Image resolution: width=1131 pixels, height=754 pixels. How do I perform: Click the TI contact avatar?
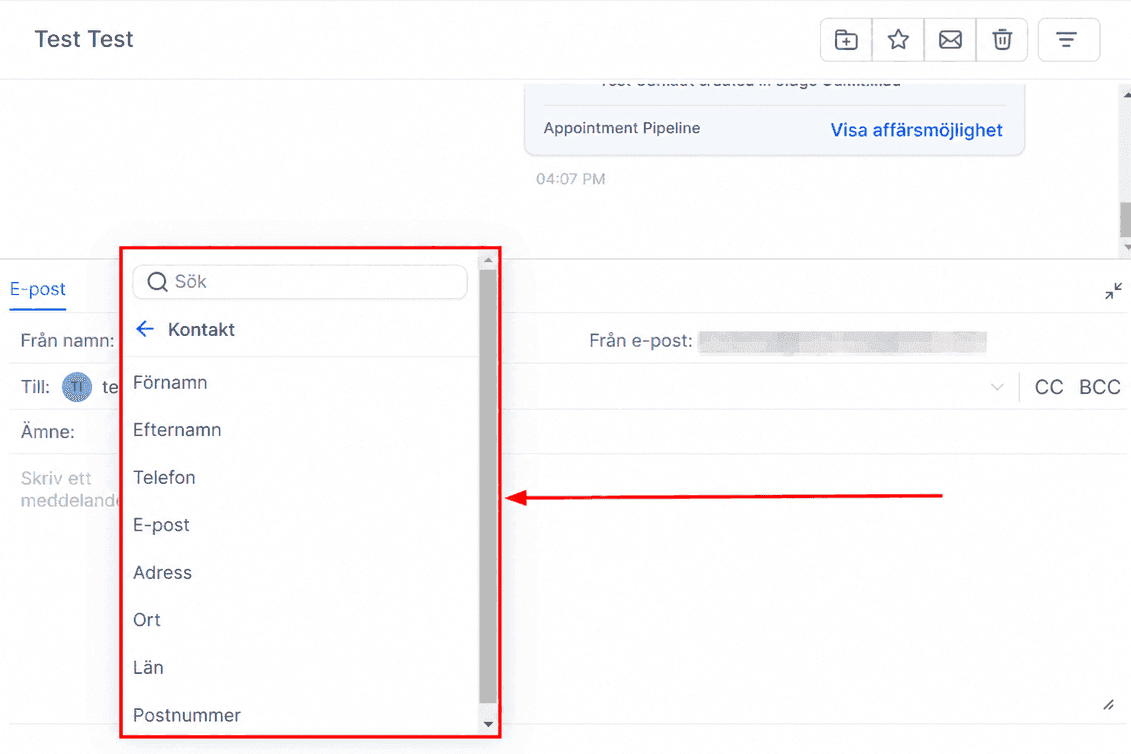coord(76,387)
